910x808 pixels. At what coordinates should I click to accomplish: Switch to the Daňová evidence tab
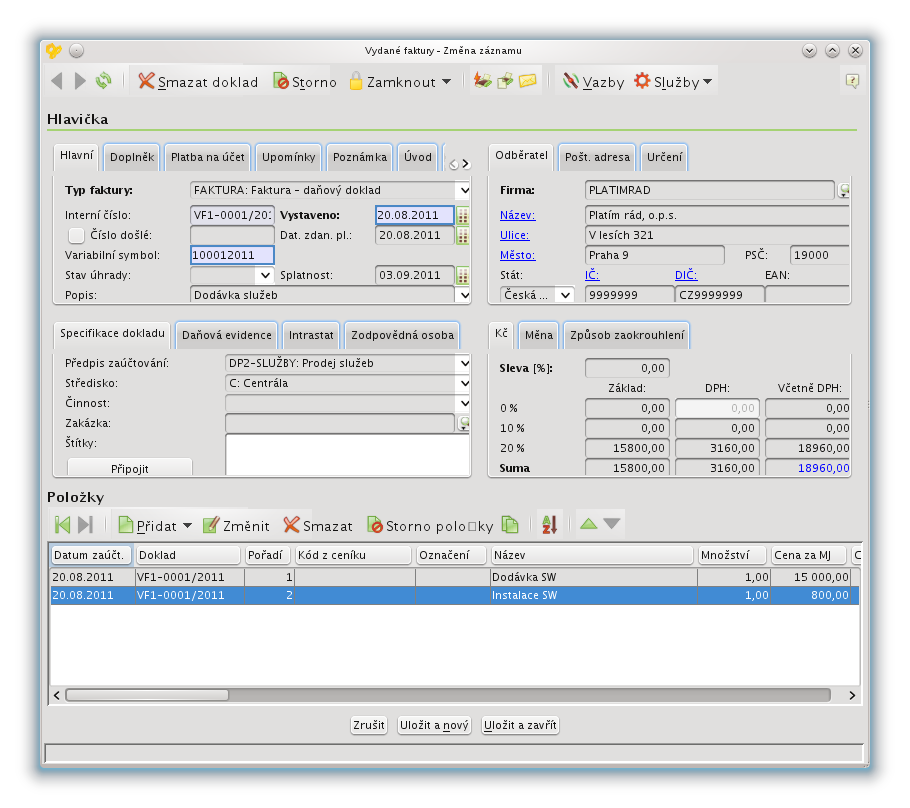(226, 335)
